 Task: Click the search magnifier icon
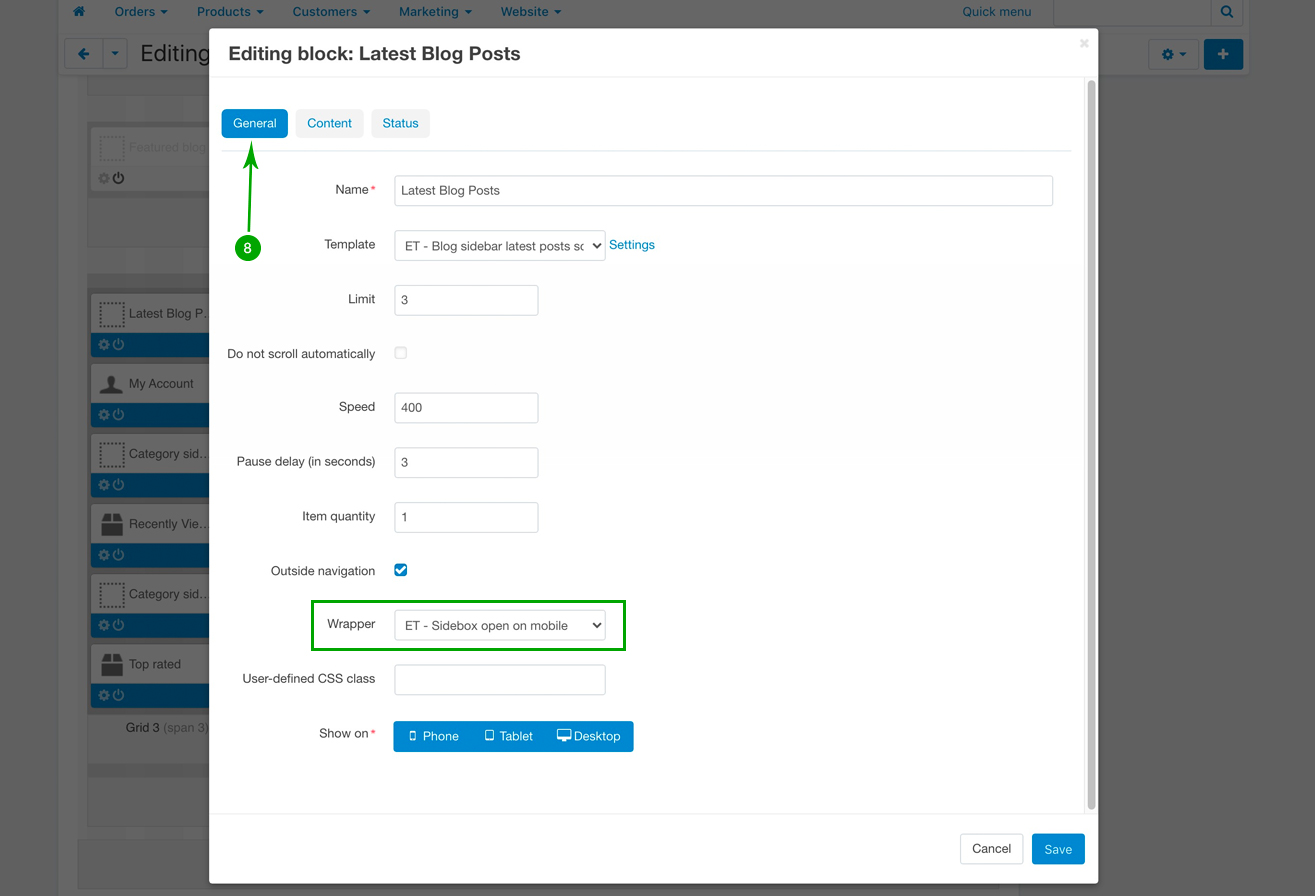(x=1226, y=12)
